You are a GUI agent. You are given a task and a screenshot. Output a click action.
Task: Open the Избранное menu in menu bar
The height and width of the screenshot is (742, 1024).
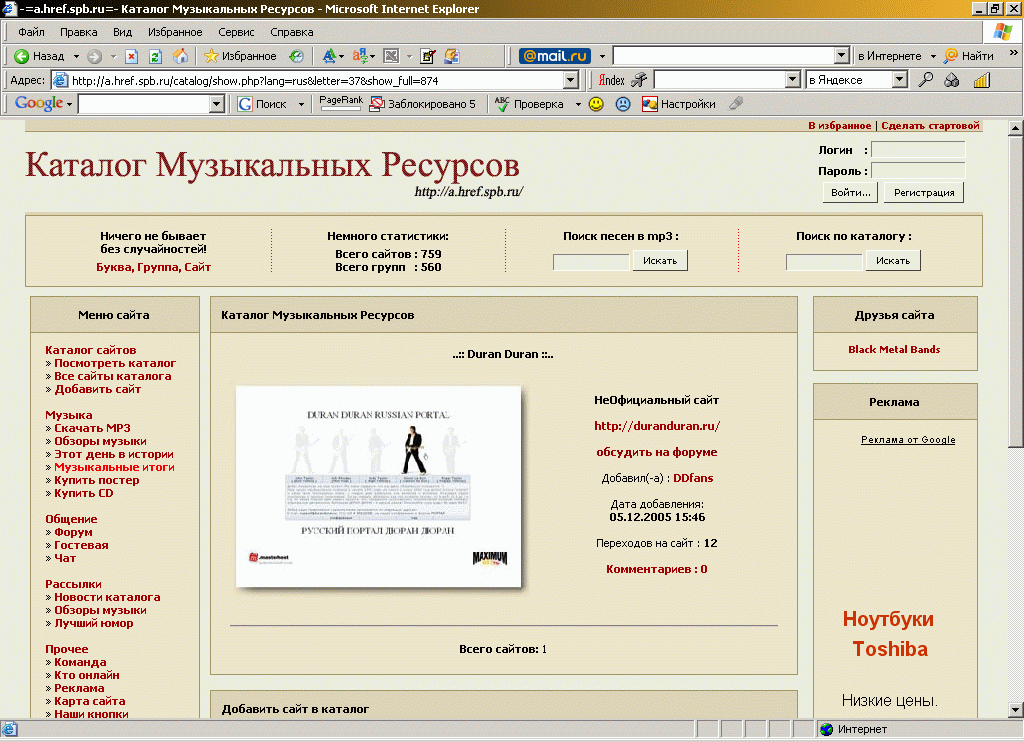[x=175, y=32]
